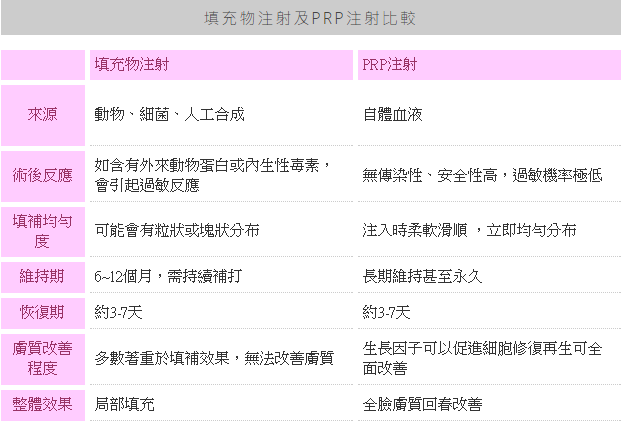
Task: Click the 膚質改善程度 row label
Action: pyautogui.click(x=43, y=359)
